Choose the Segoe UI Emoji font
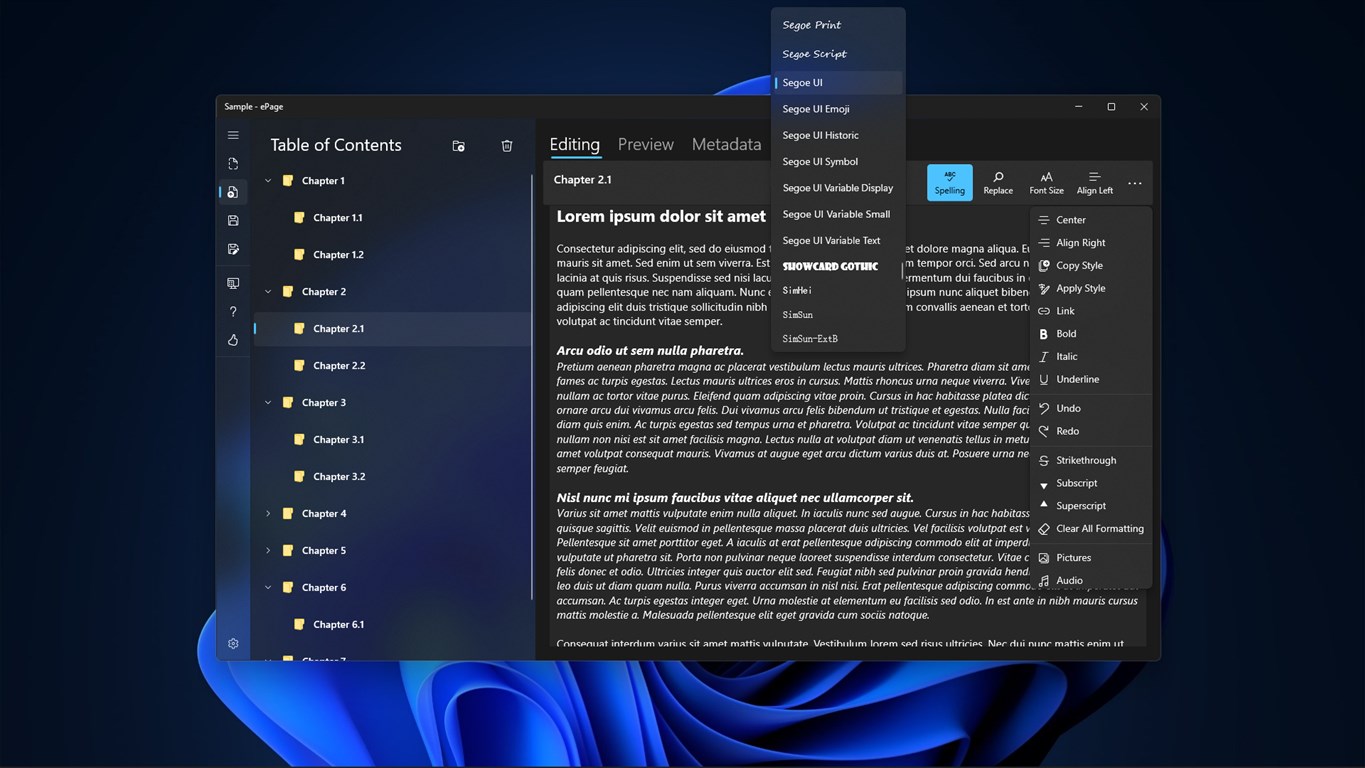 (x=838, y=109)
